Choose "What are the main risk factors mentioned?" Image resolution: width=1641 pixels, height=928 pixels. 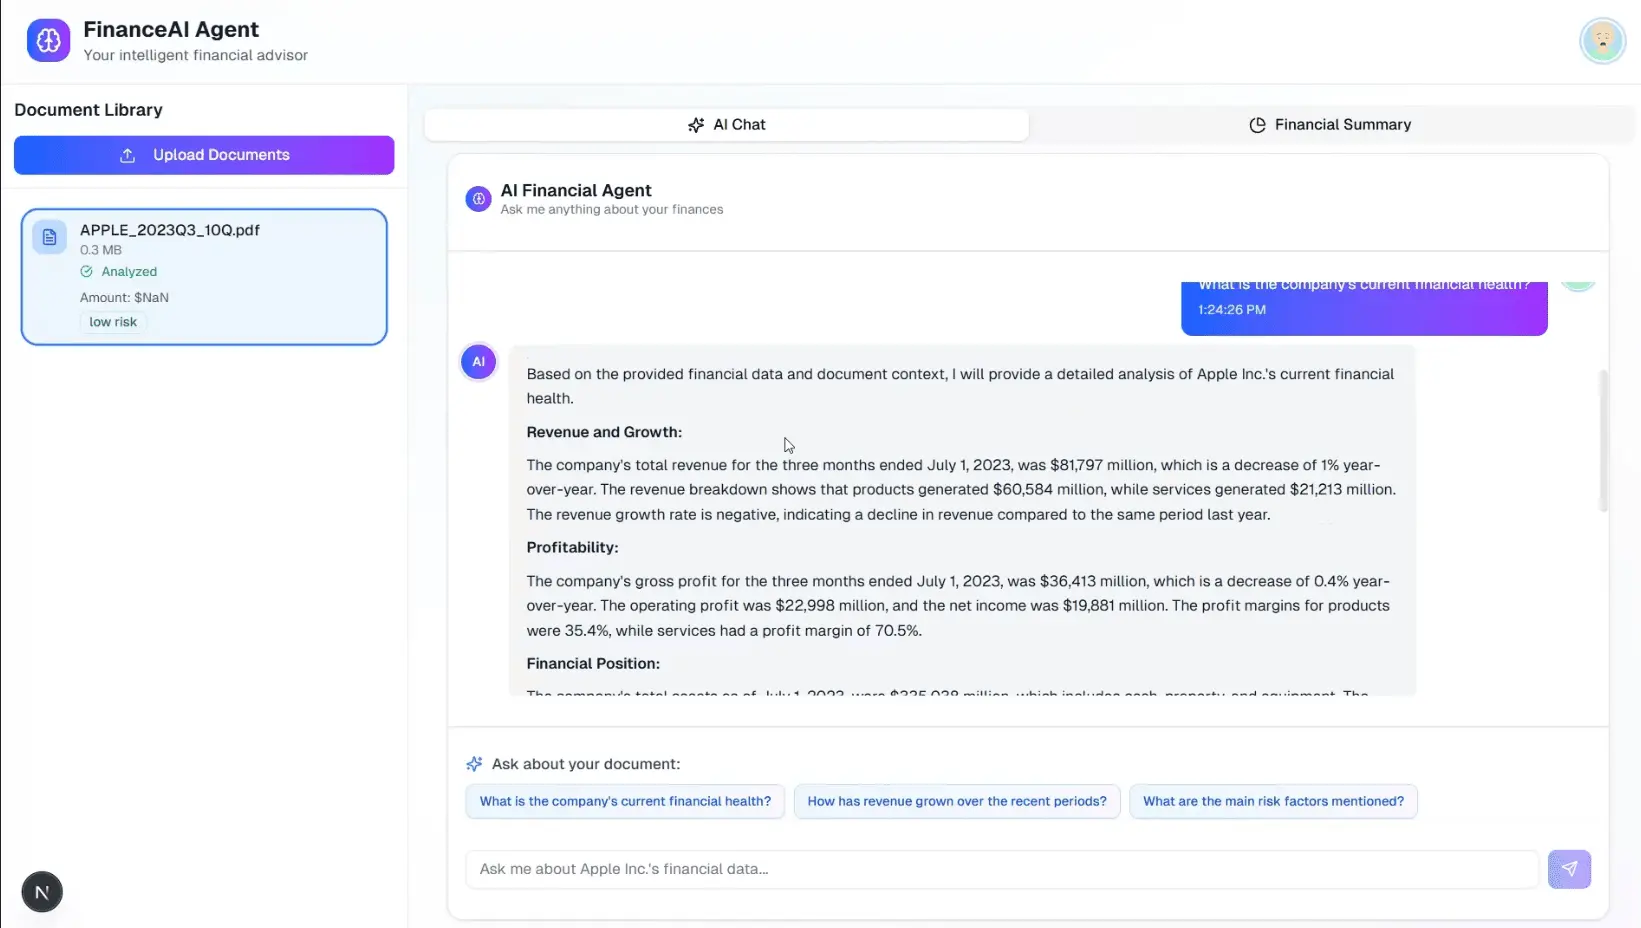click(x=1272, y=801)
